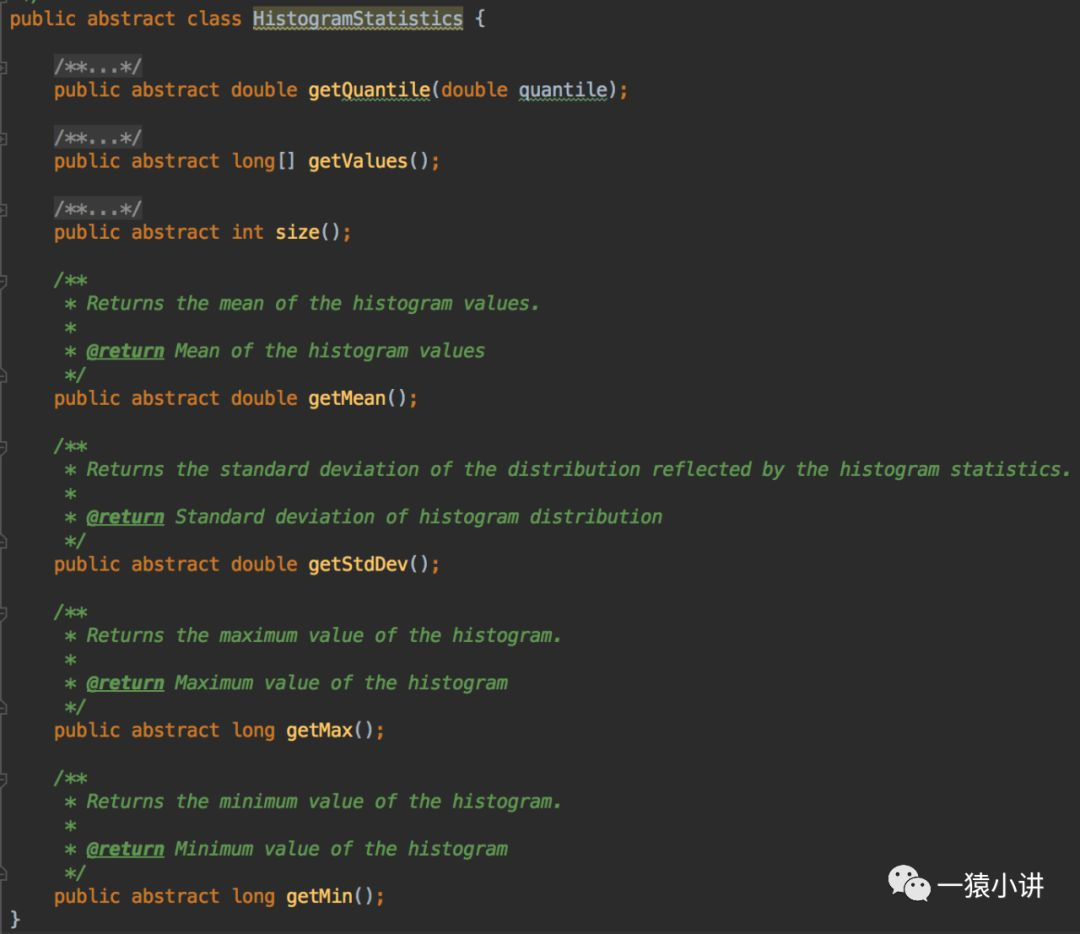Collapse Javadoc fold marker above getMax
The image size is (1080, 934).
click(4, 612)
